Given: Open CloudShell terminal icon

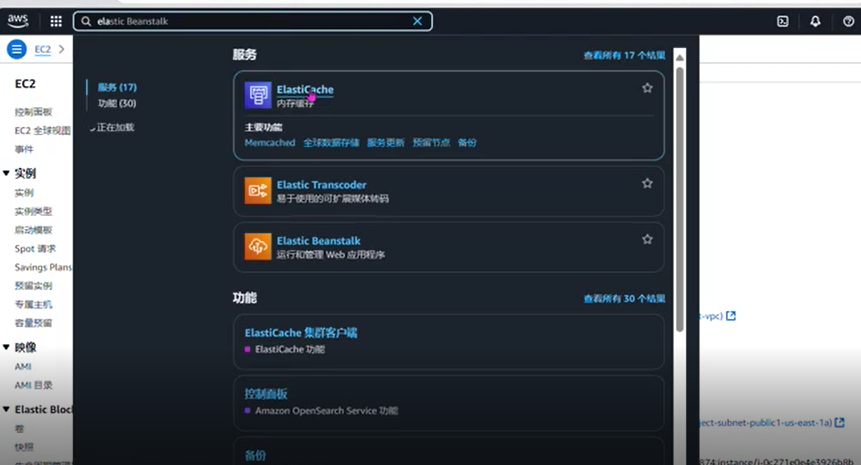Looking at the screenshot, I should pos(782,21).
